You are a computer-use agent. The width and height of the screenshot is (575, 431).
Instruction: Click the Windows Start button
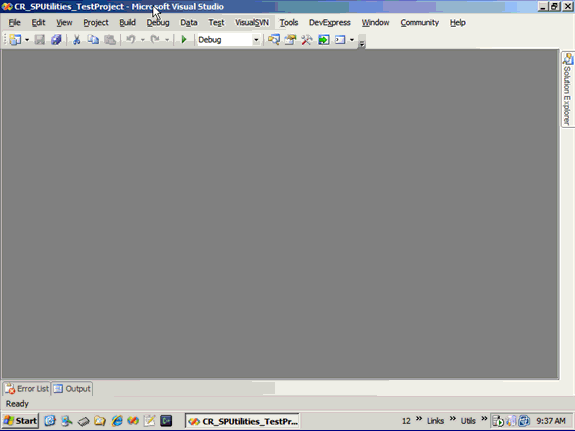tap(20, 420)
